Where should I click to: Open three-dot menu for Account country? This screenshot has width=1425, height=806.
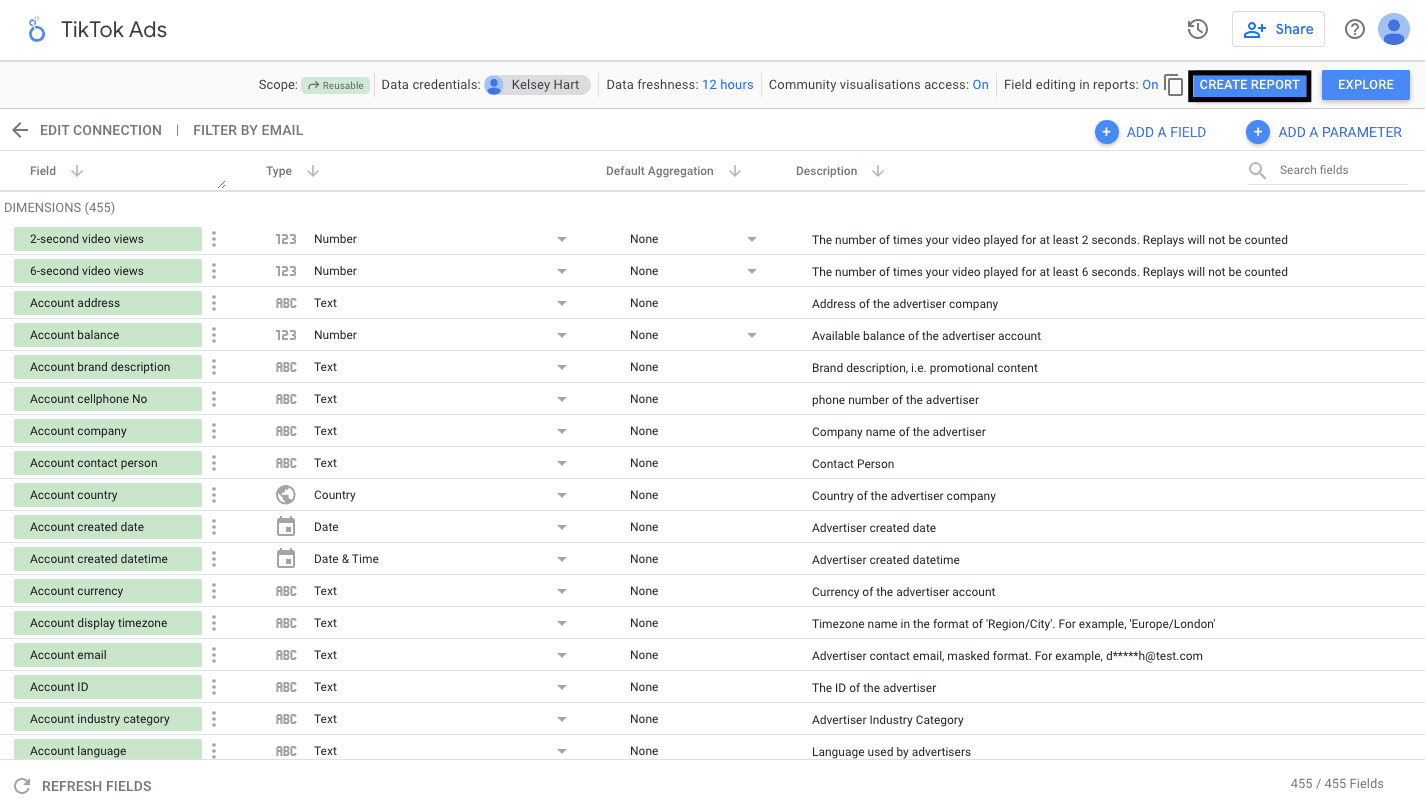click(214, 495)
